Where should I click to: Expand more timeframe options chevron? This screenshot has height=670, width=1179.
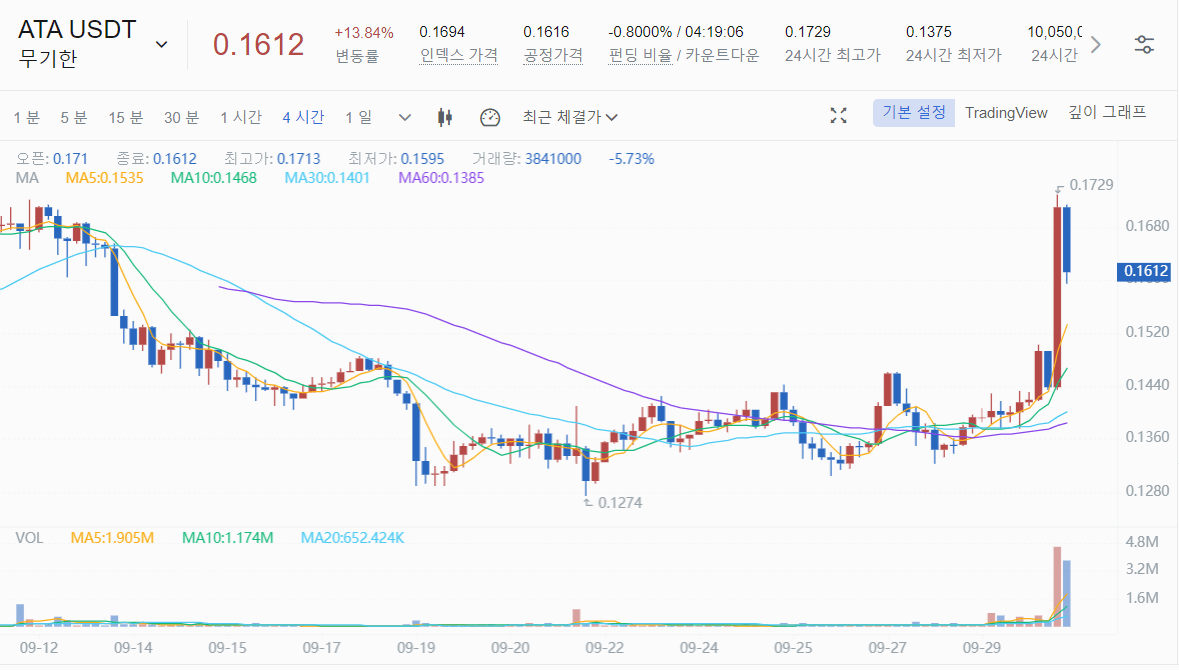[x=405, y=117]
